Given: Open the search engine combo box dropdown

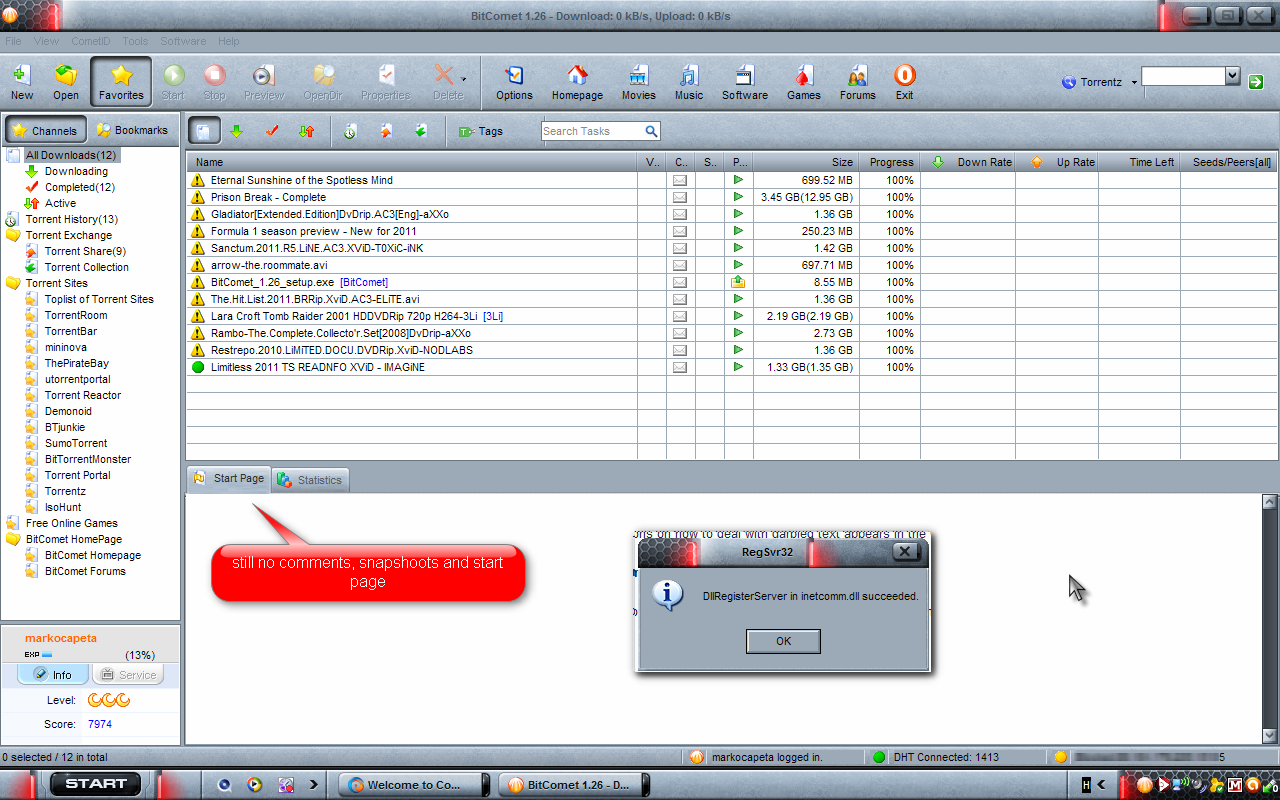Looking at the screenshot, I should (1232, 76).
